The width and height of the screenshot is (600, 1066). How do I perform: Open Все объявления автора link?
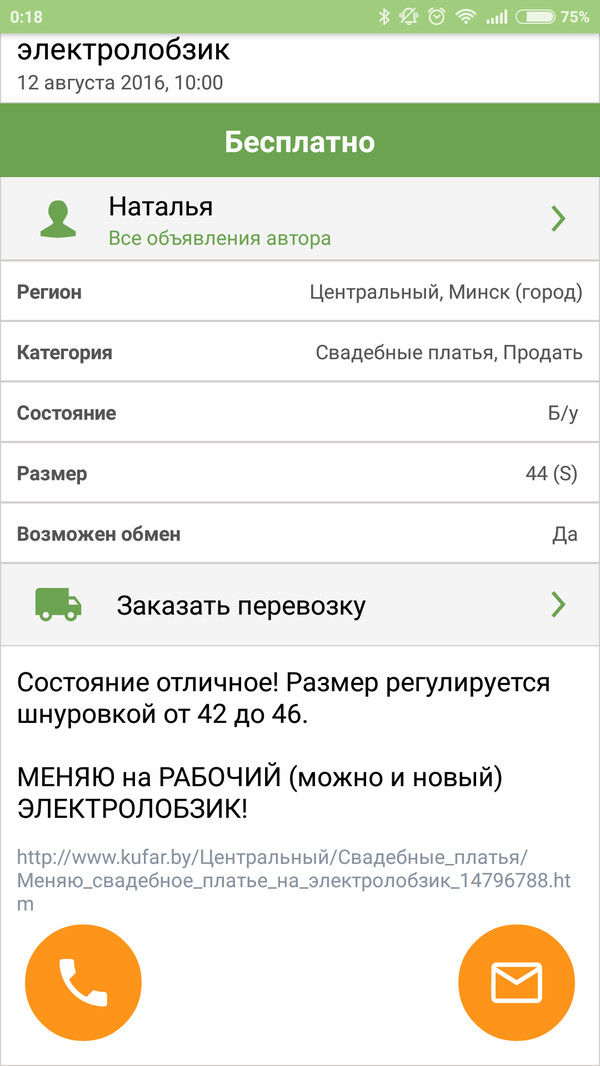(219, 238)
